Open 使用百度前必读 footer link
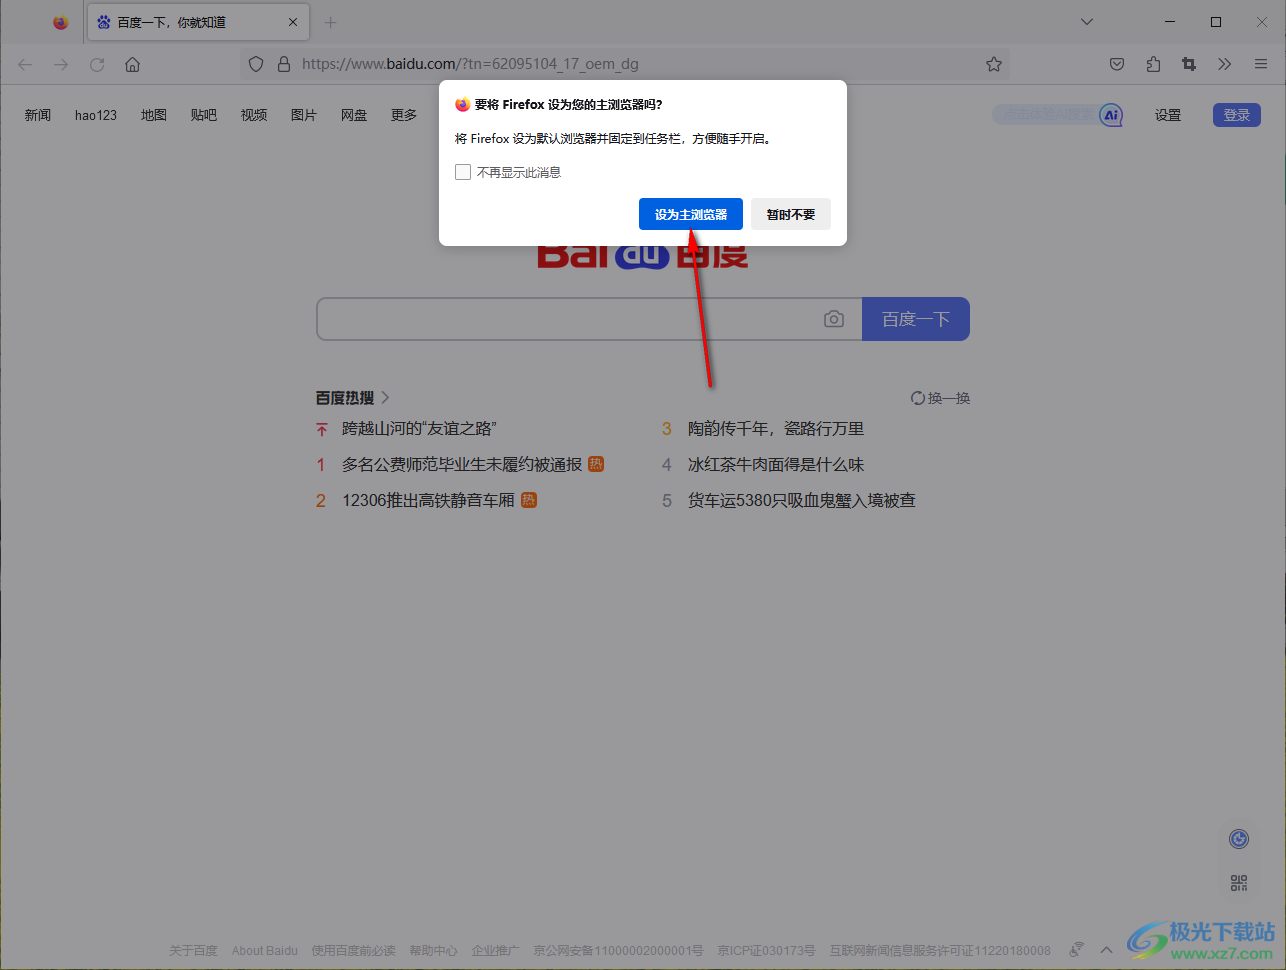Image resolution: width=1286 pixels, height=970 pixels. [353, 951]
